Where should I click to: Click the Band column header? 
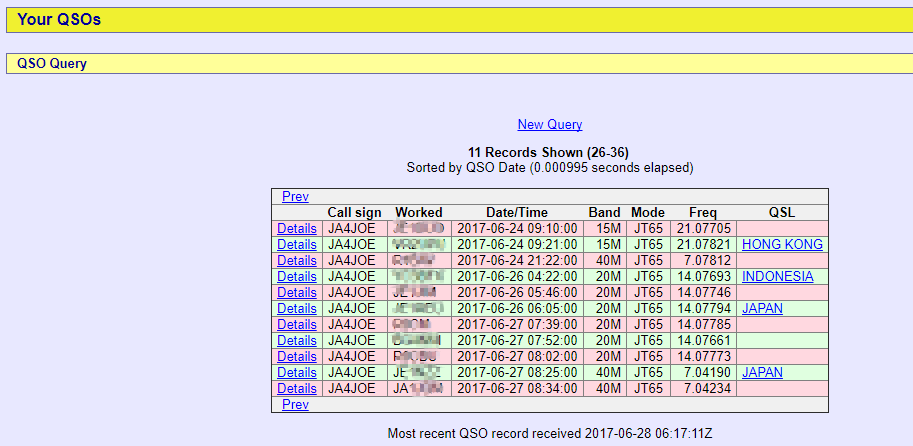[x=604, y=213]
